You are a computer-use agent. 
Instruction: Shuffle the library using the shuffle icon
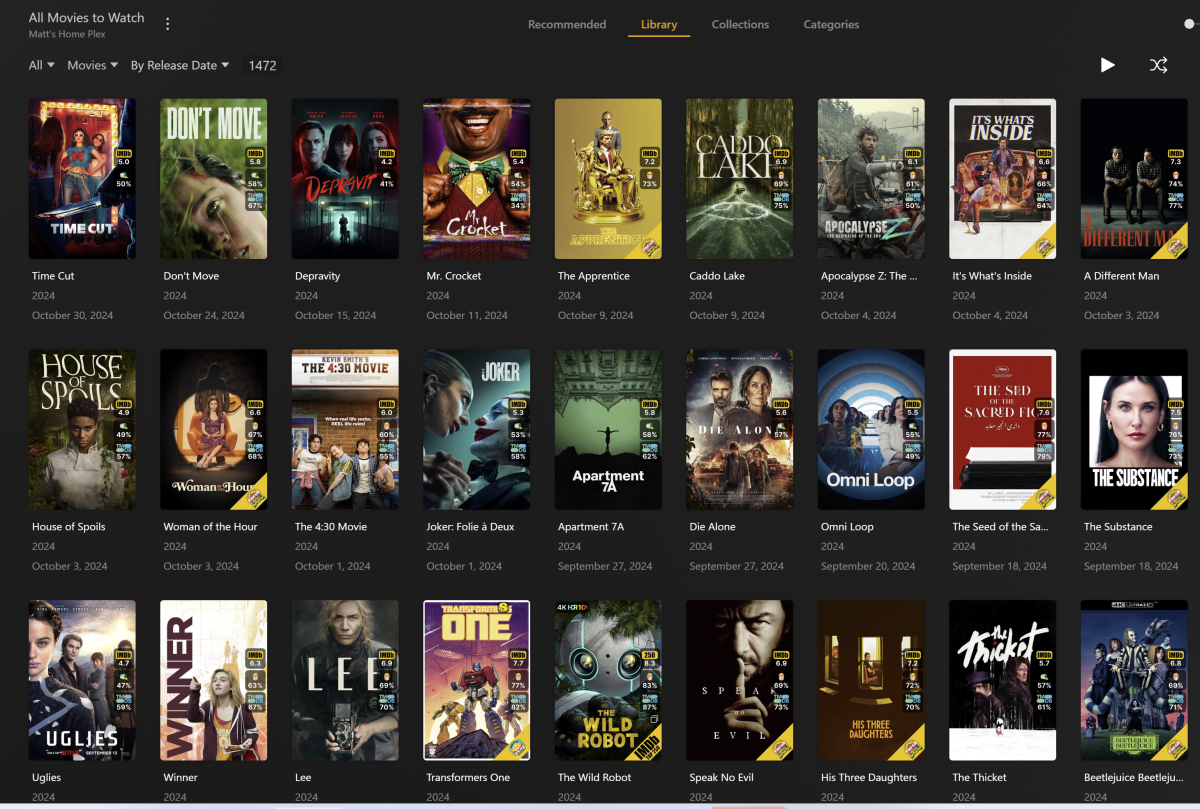(x=1158, y=64)
